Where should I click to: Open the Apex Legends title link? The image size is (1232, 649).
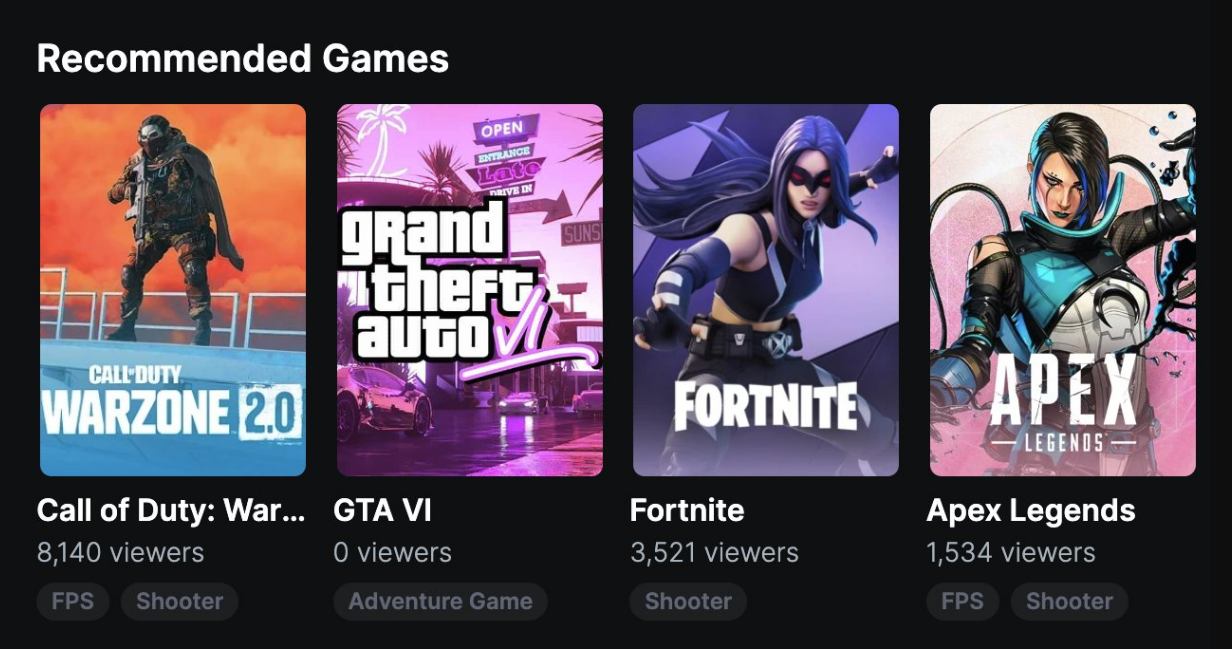(1030, 510)
